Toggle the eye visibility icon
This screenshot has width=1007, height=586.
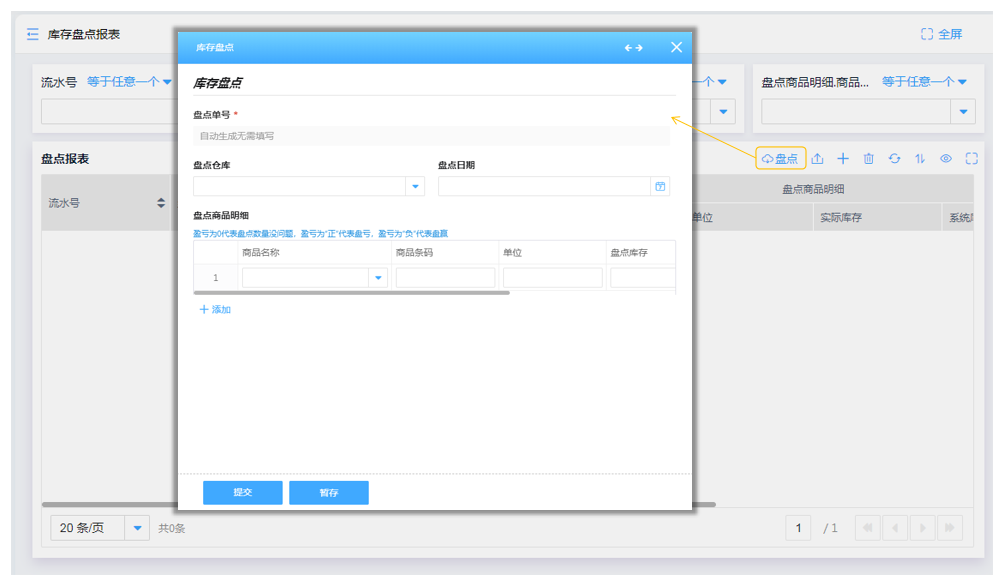(x=946, y=159)
